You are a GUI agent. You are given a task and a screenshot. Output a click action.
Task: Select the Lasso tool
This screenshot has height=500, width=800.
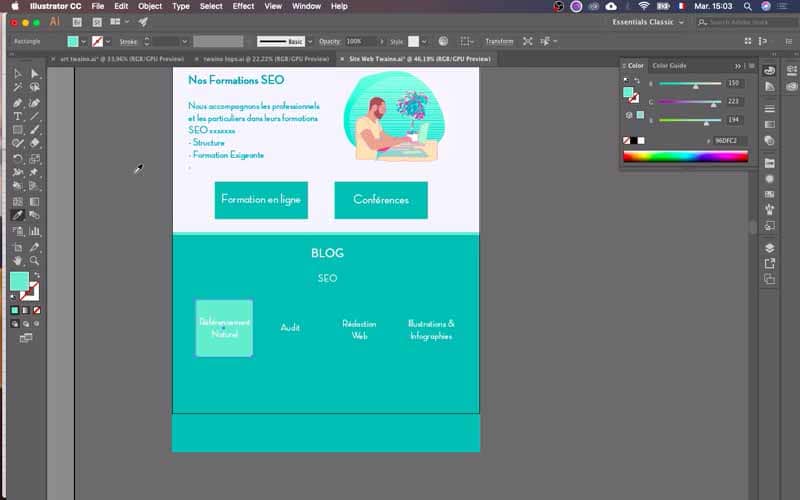(34, 88)
